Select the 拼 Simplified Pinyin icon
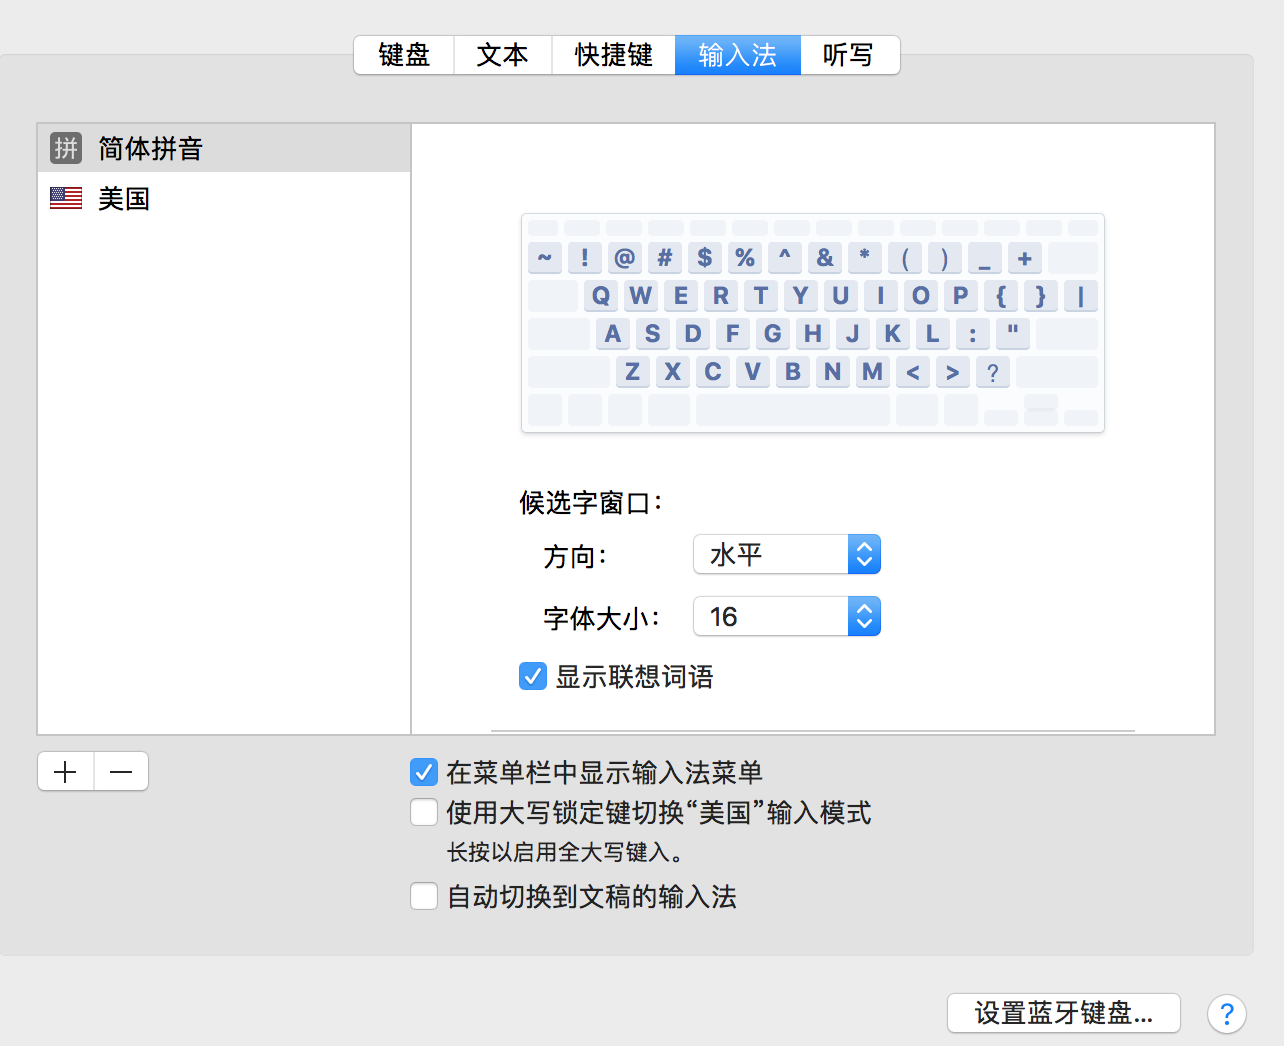1284x1046 pixels. (x=66, y=148)
